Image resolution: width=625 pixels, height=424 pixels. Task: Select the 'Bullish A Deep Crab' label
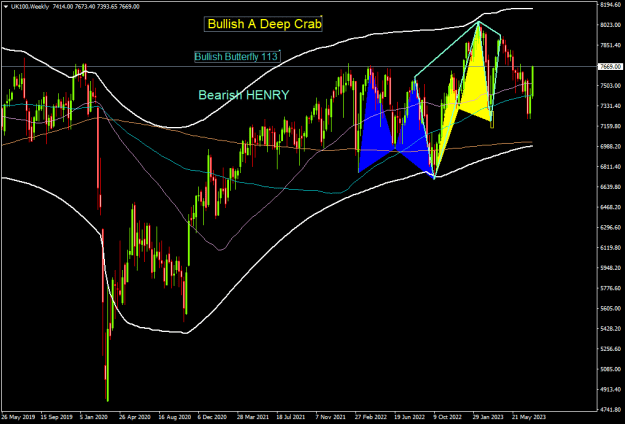(263, 24)
